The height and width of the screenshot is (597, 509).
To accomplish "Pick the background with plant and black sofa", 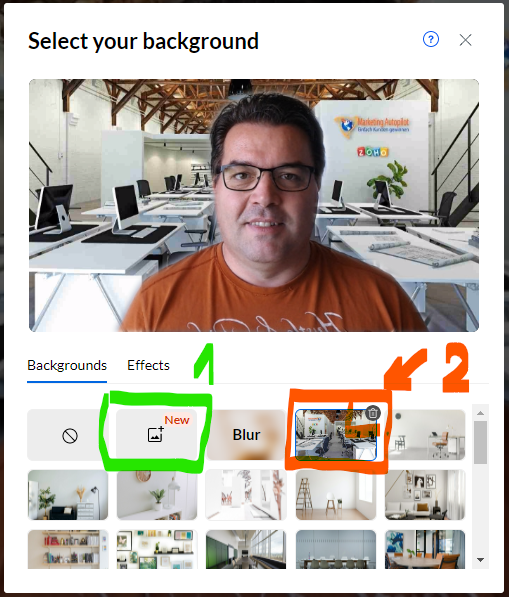I will [68, 495].
